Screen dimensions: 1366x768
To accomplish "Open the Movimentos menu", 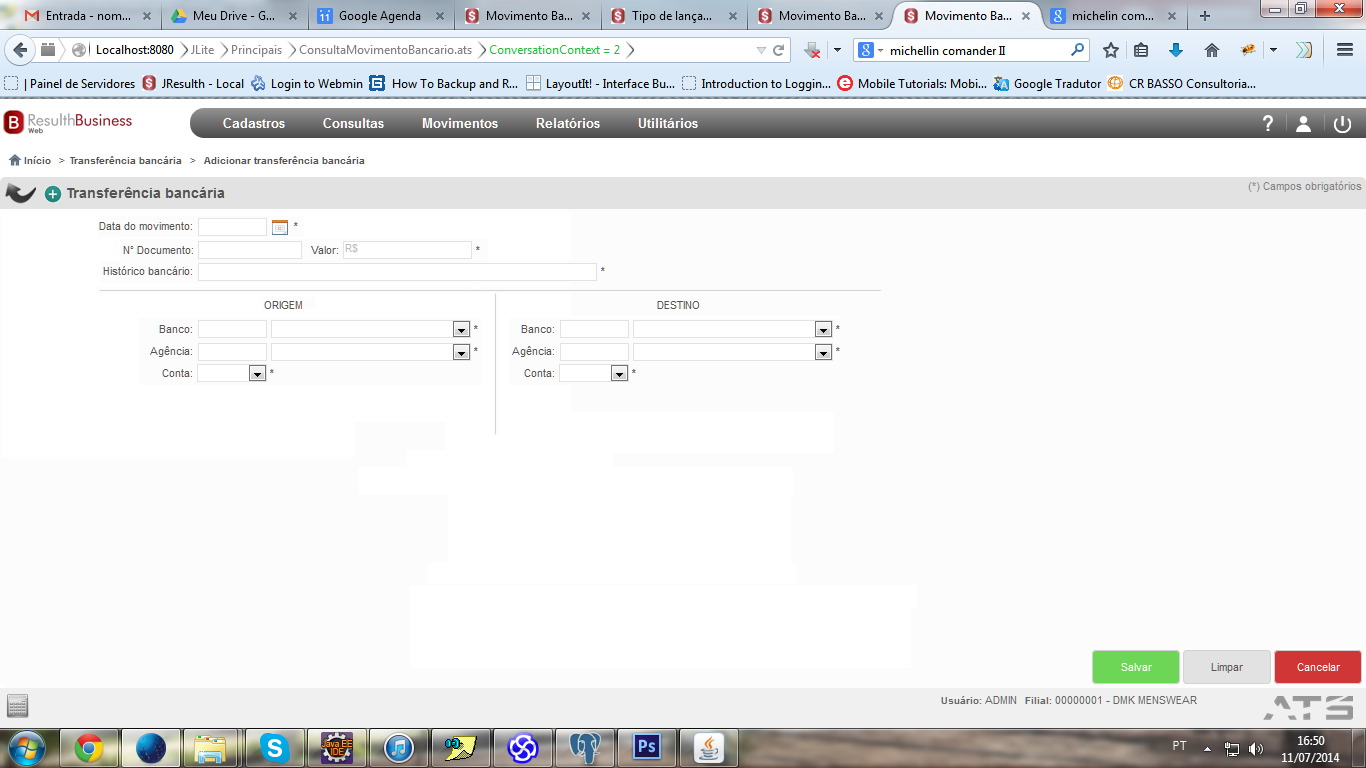I will pos(460,123).
